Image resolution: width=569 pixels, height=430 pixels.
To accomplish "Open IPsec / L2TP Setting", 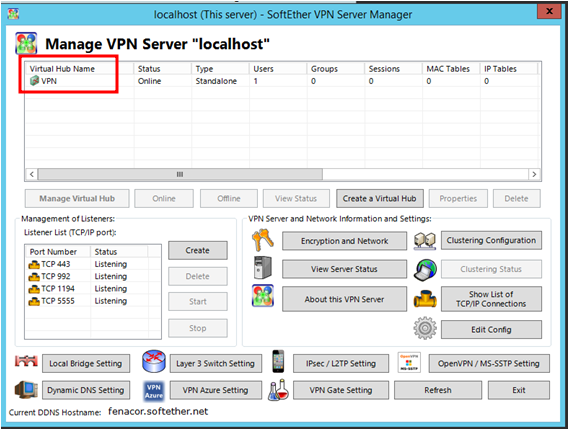I will (341, 363).
